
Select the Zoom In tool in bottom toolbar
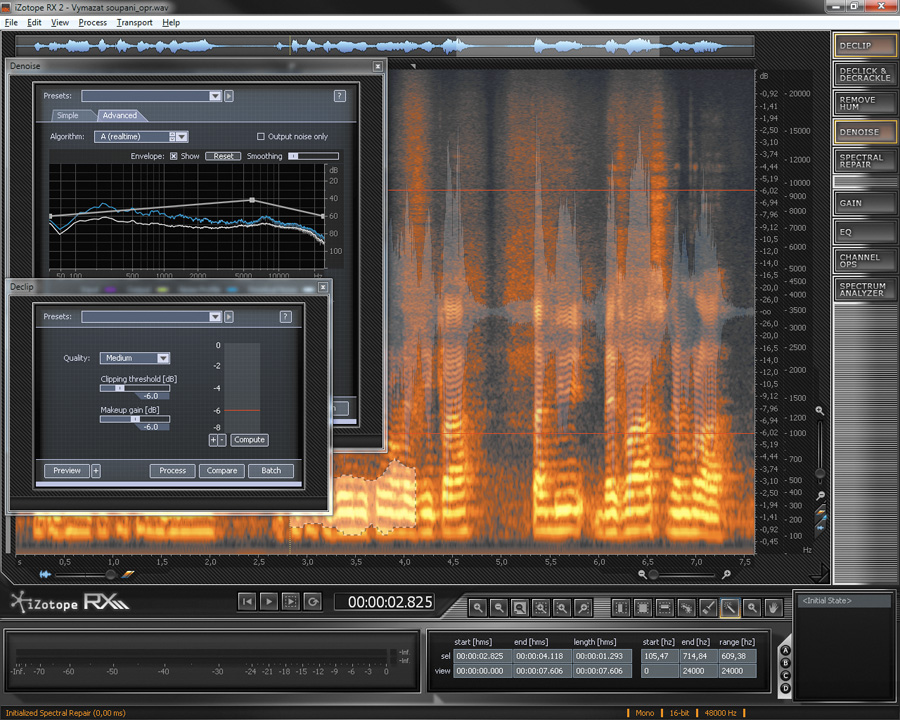(x=477, y=607)
